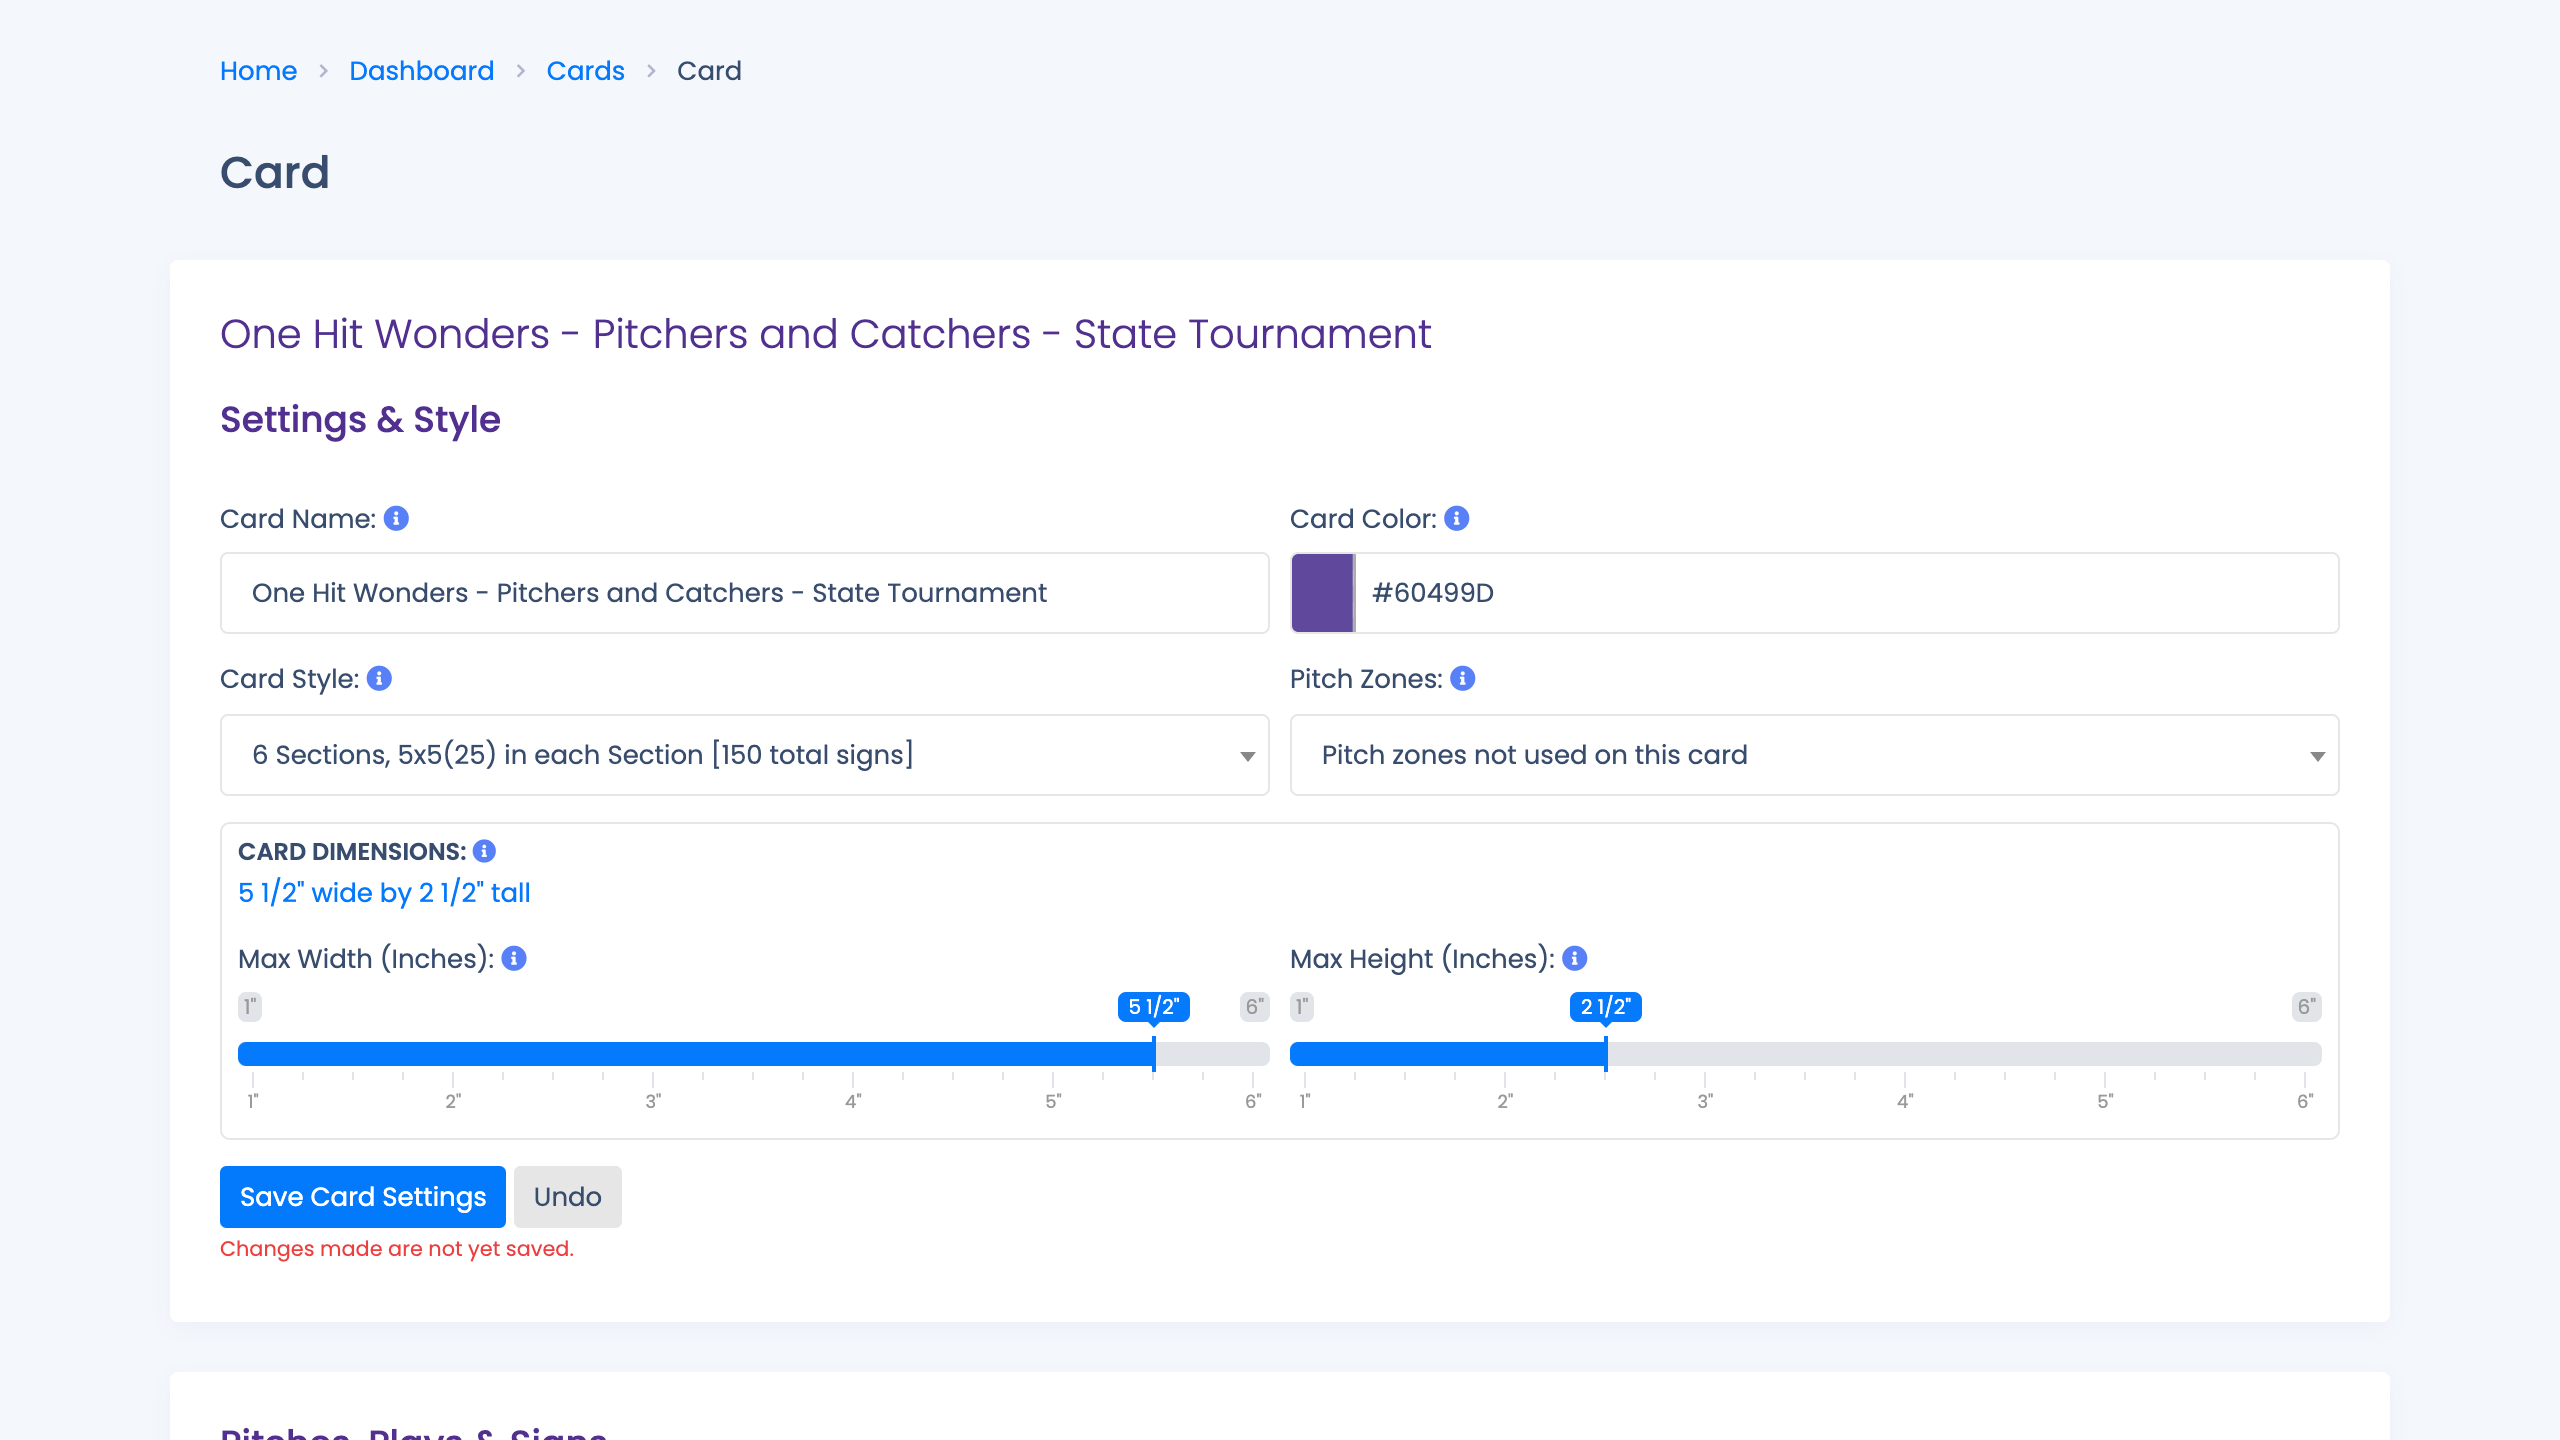
Task: Open the Card Style dropdown
Action: (744, 755)
